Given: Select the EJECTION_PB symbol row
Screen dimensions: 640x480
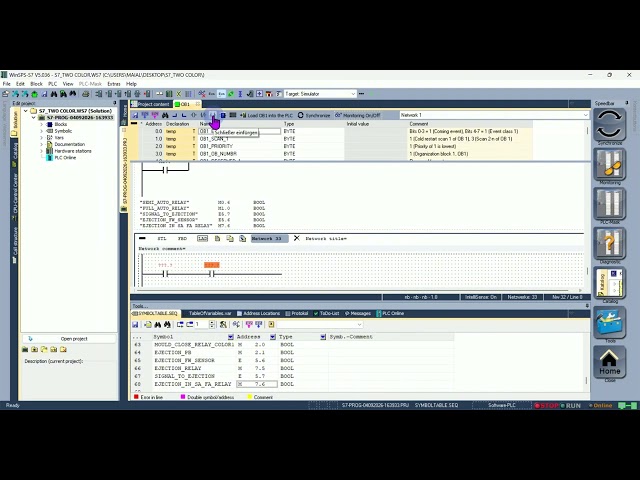Looking at the screenshot, I should click(292, 353).
